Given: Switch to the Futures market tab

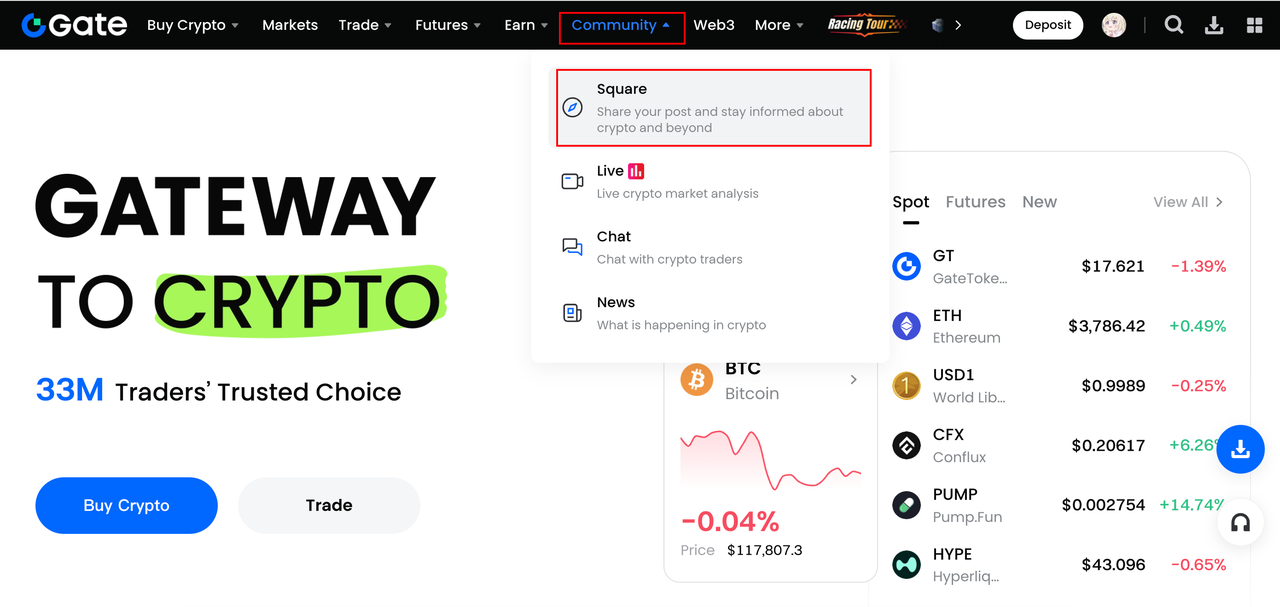Looking at the screenshot, I should coord(975,202).
